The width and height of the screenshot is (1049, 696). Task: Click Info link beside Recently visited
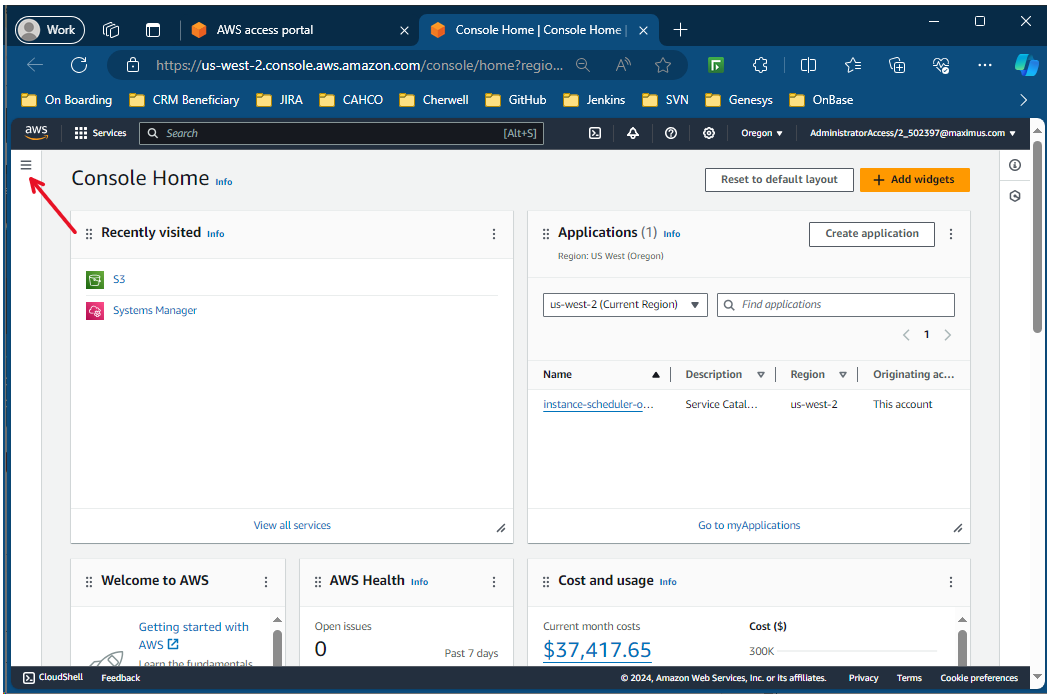pos(215,234)
